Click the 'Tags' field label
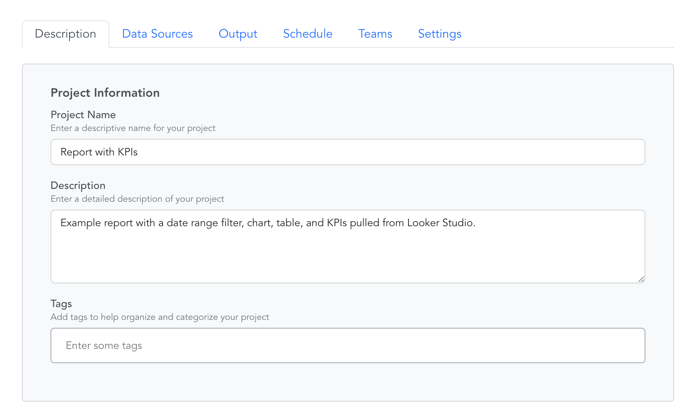Viewport: 688px width, 420px height. (x=61, y=304)
